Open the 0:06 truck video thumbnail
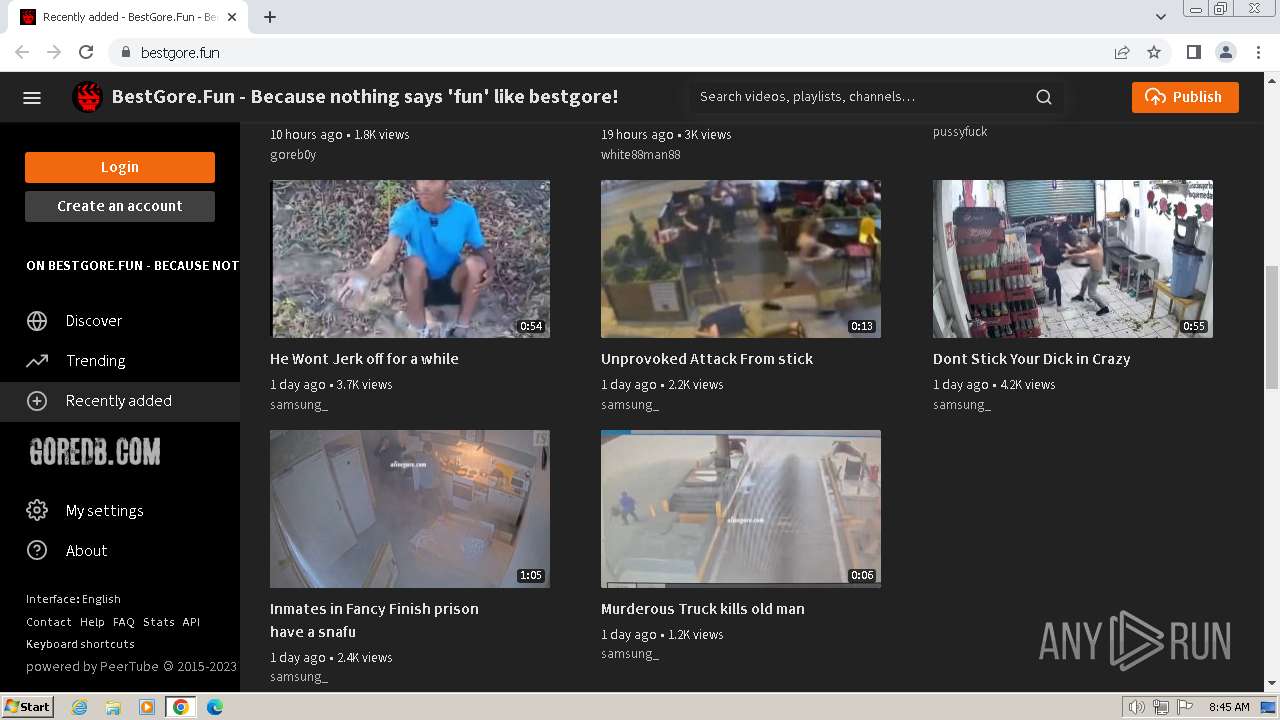 click(741, 509)
